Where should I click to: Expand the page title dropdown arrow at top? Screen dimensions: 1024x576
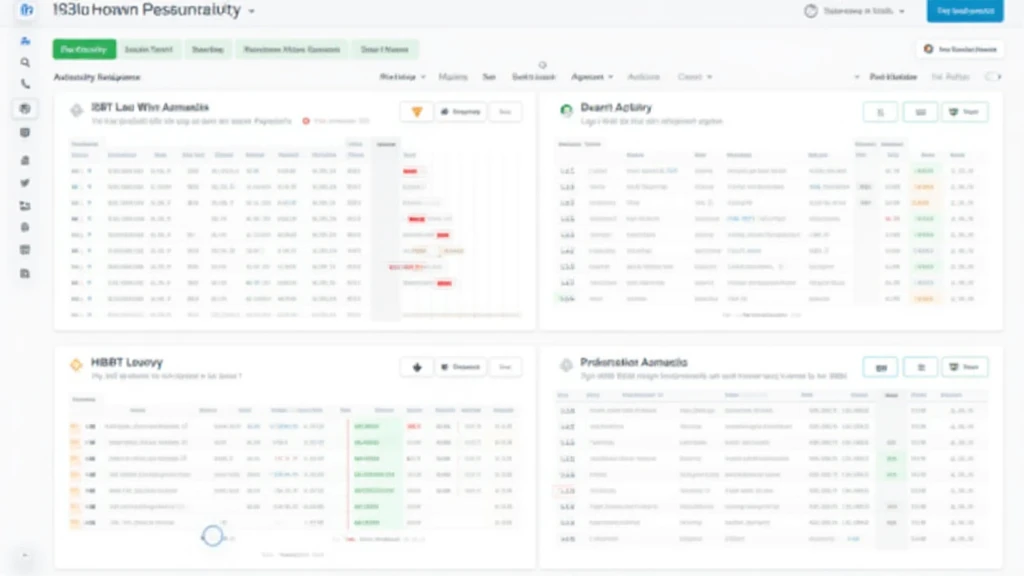pos(251,11)
